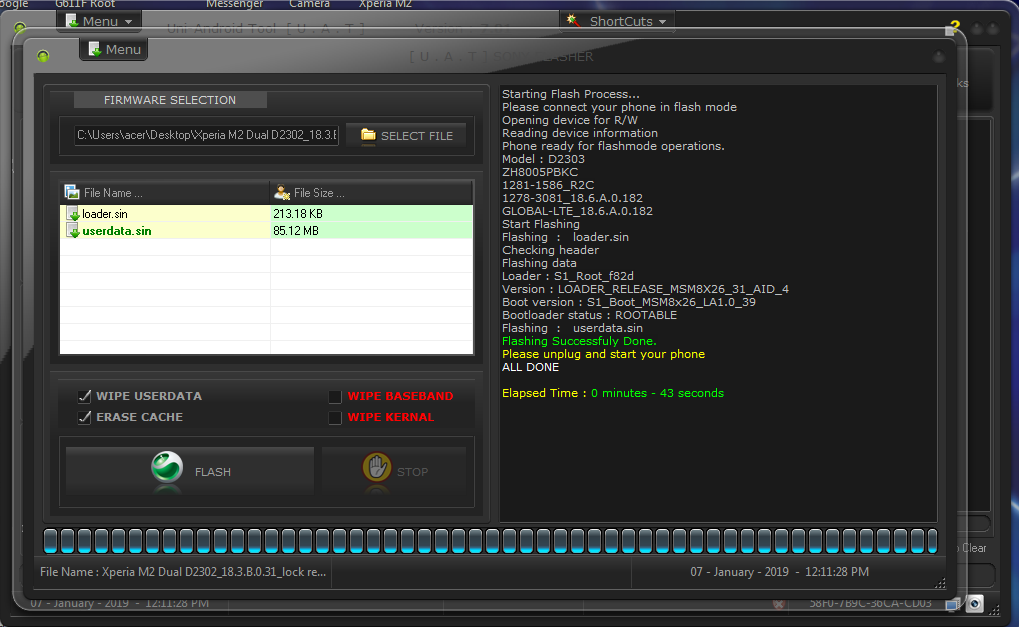Enable the WIPE KERNAL checkbox
The width and height of the screenshot is (1019, 627).
pos(335,418)
